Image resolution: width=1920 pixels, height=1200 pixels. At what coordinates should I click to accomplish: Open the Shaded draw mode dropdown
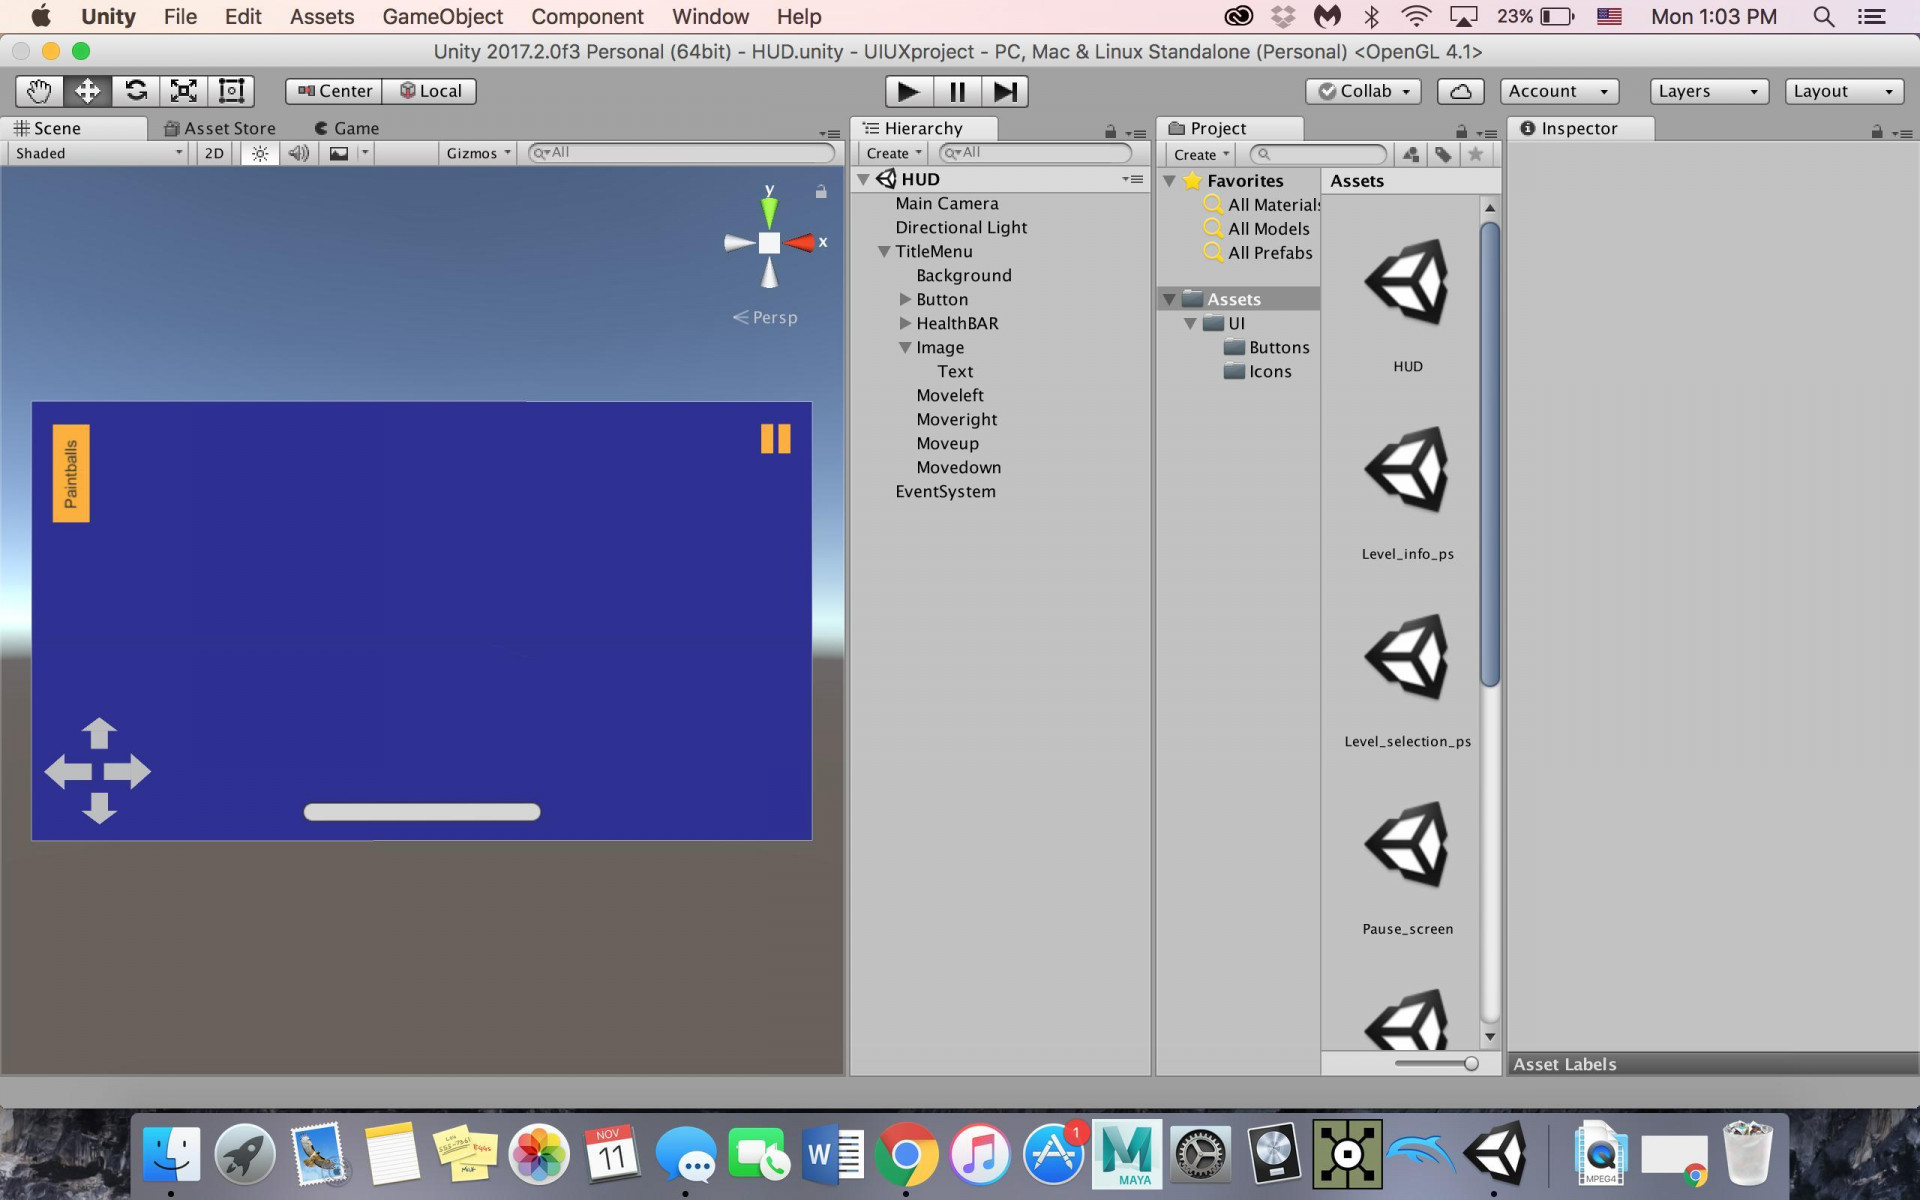click(x=98, y=153)
